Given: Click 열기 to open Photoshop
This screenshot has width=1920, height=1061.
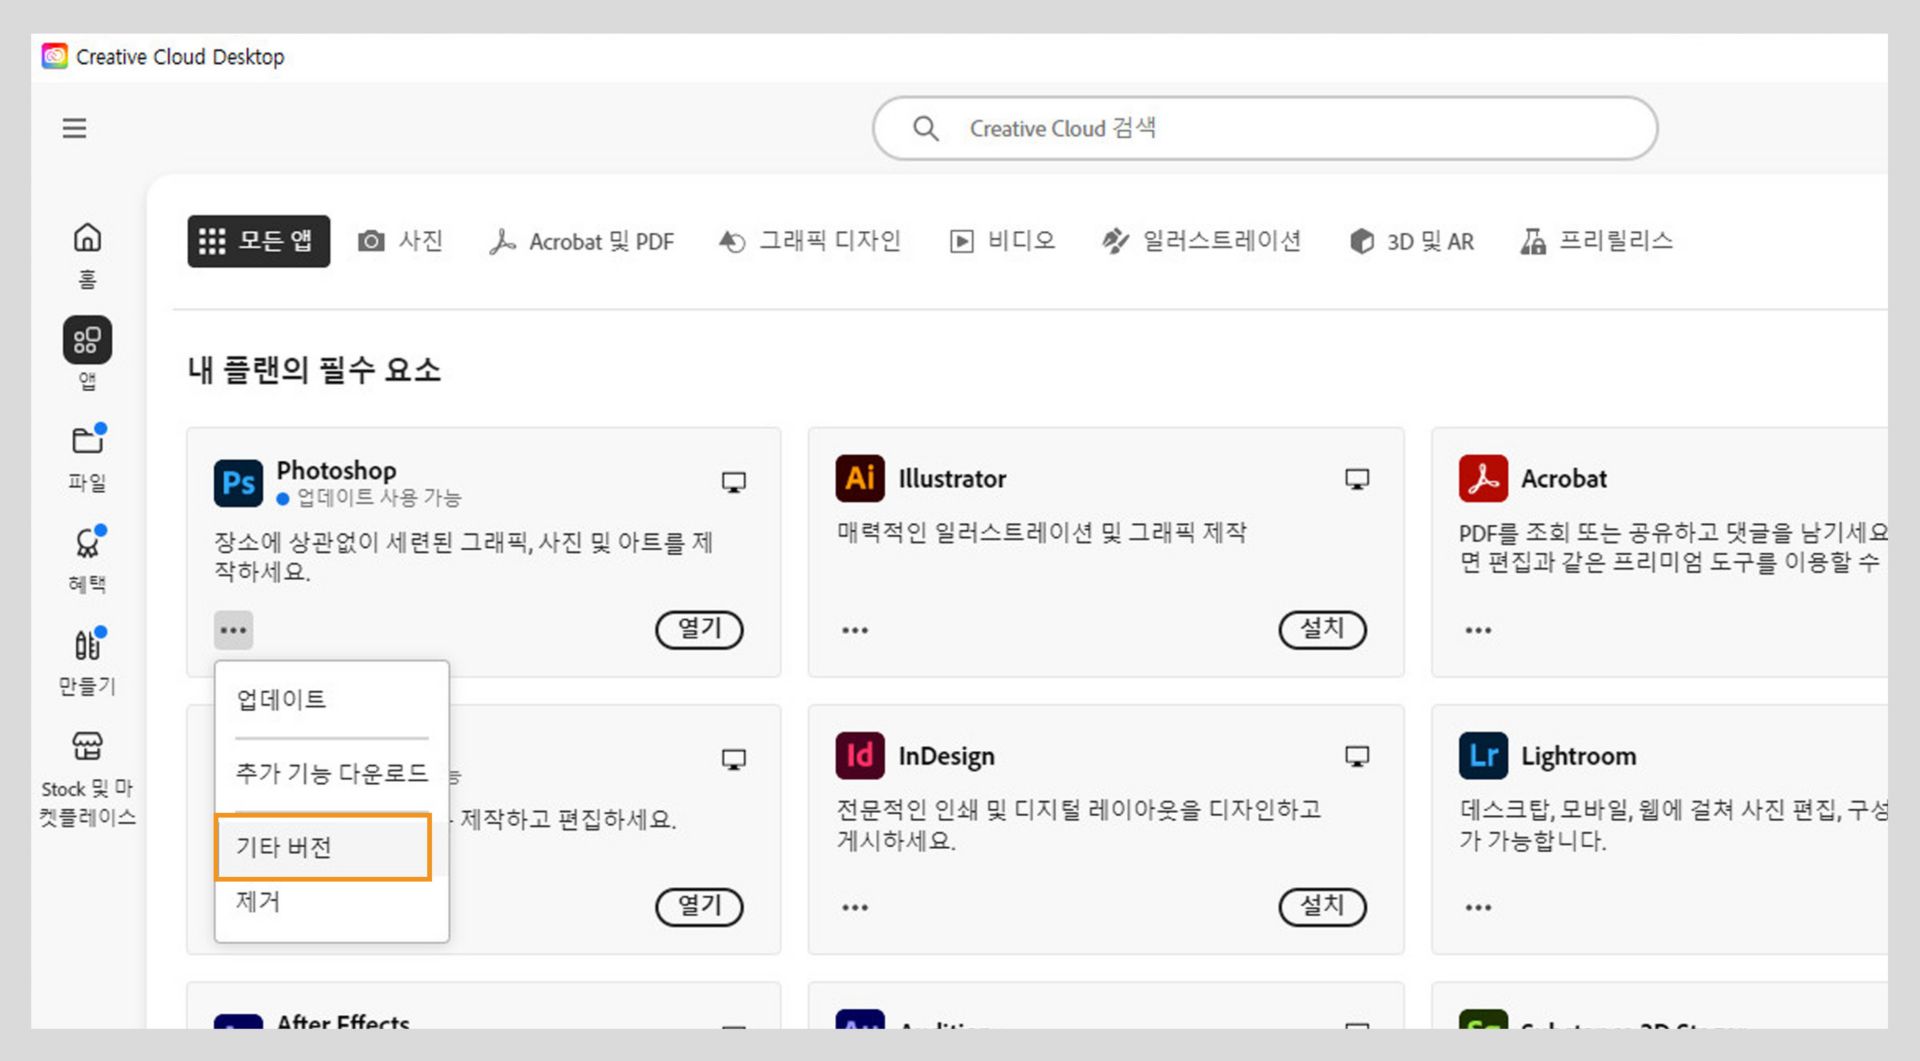Looking at the screenshot, I should coord(699,629).
